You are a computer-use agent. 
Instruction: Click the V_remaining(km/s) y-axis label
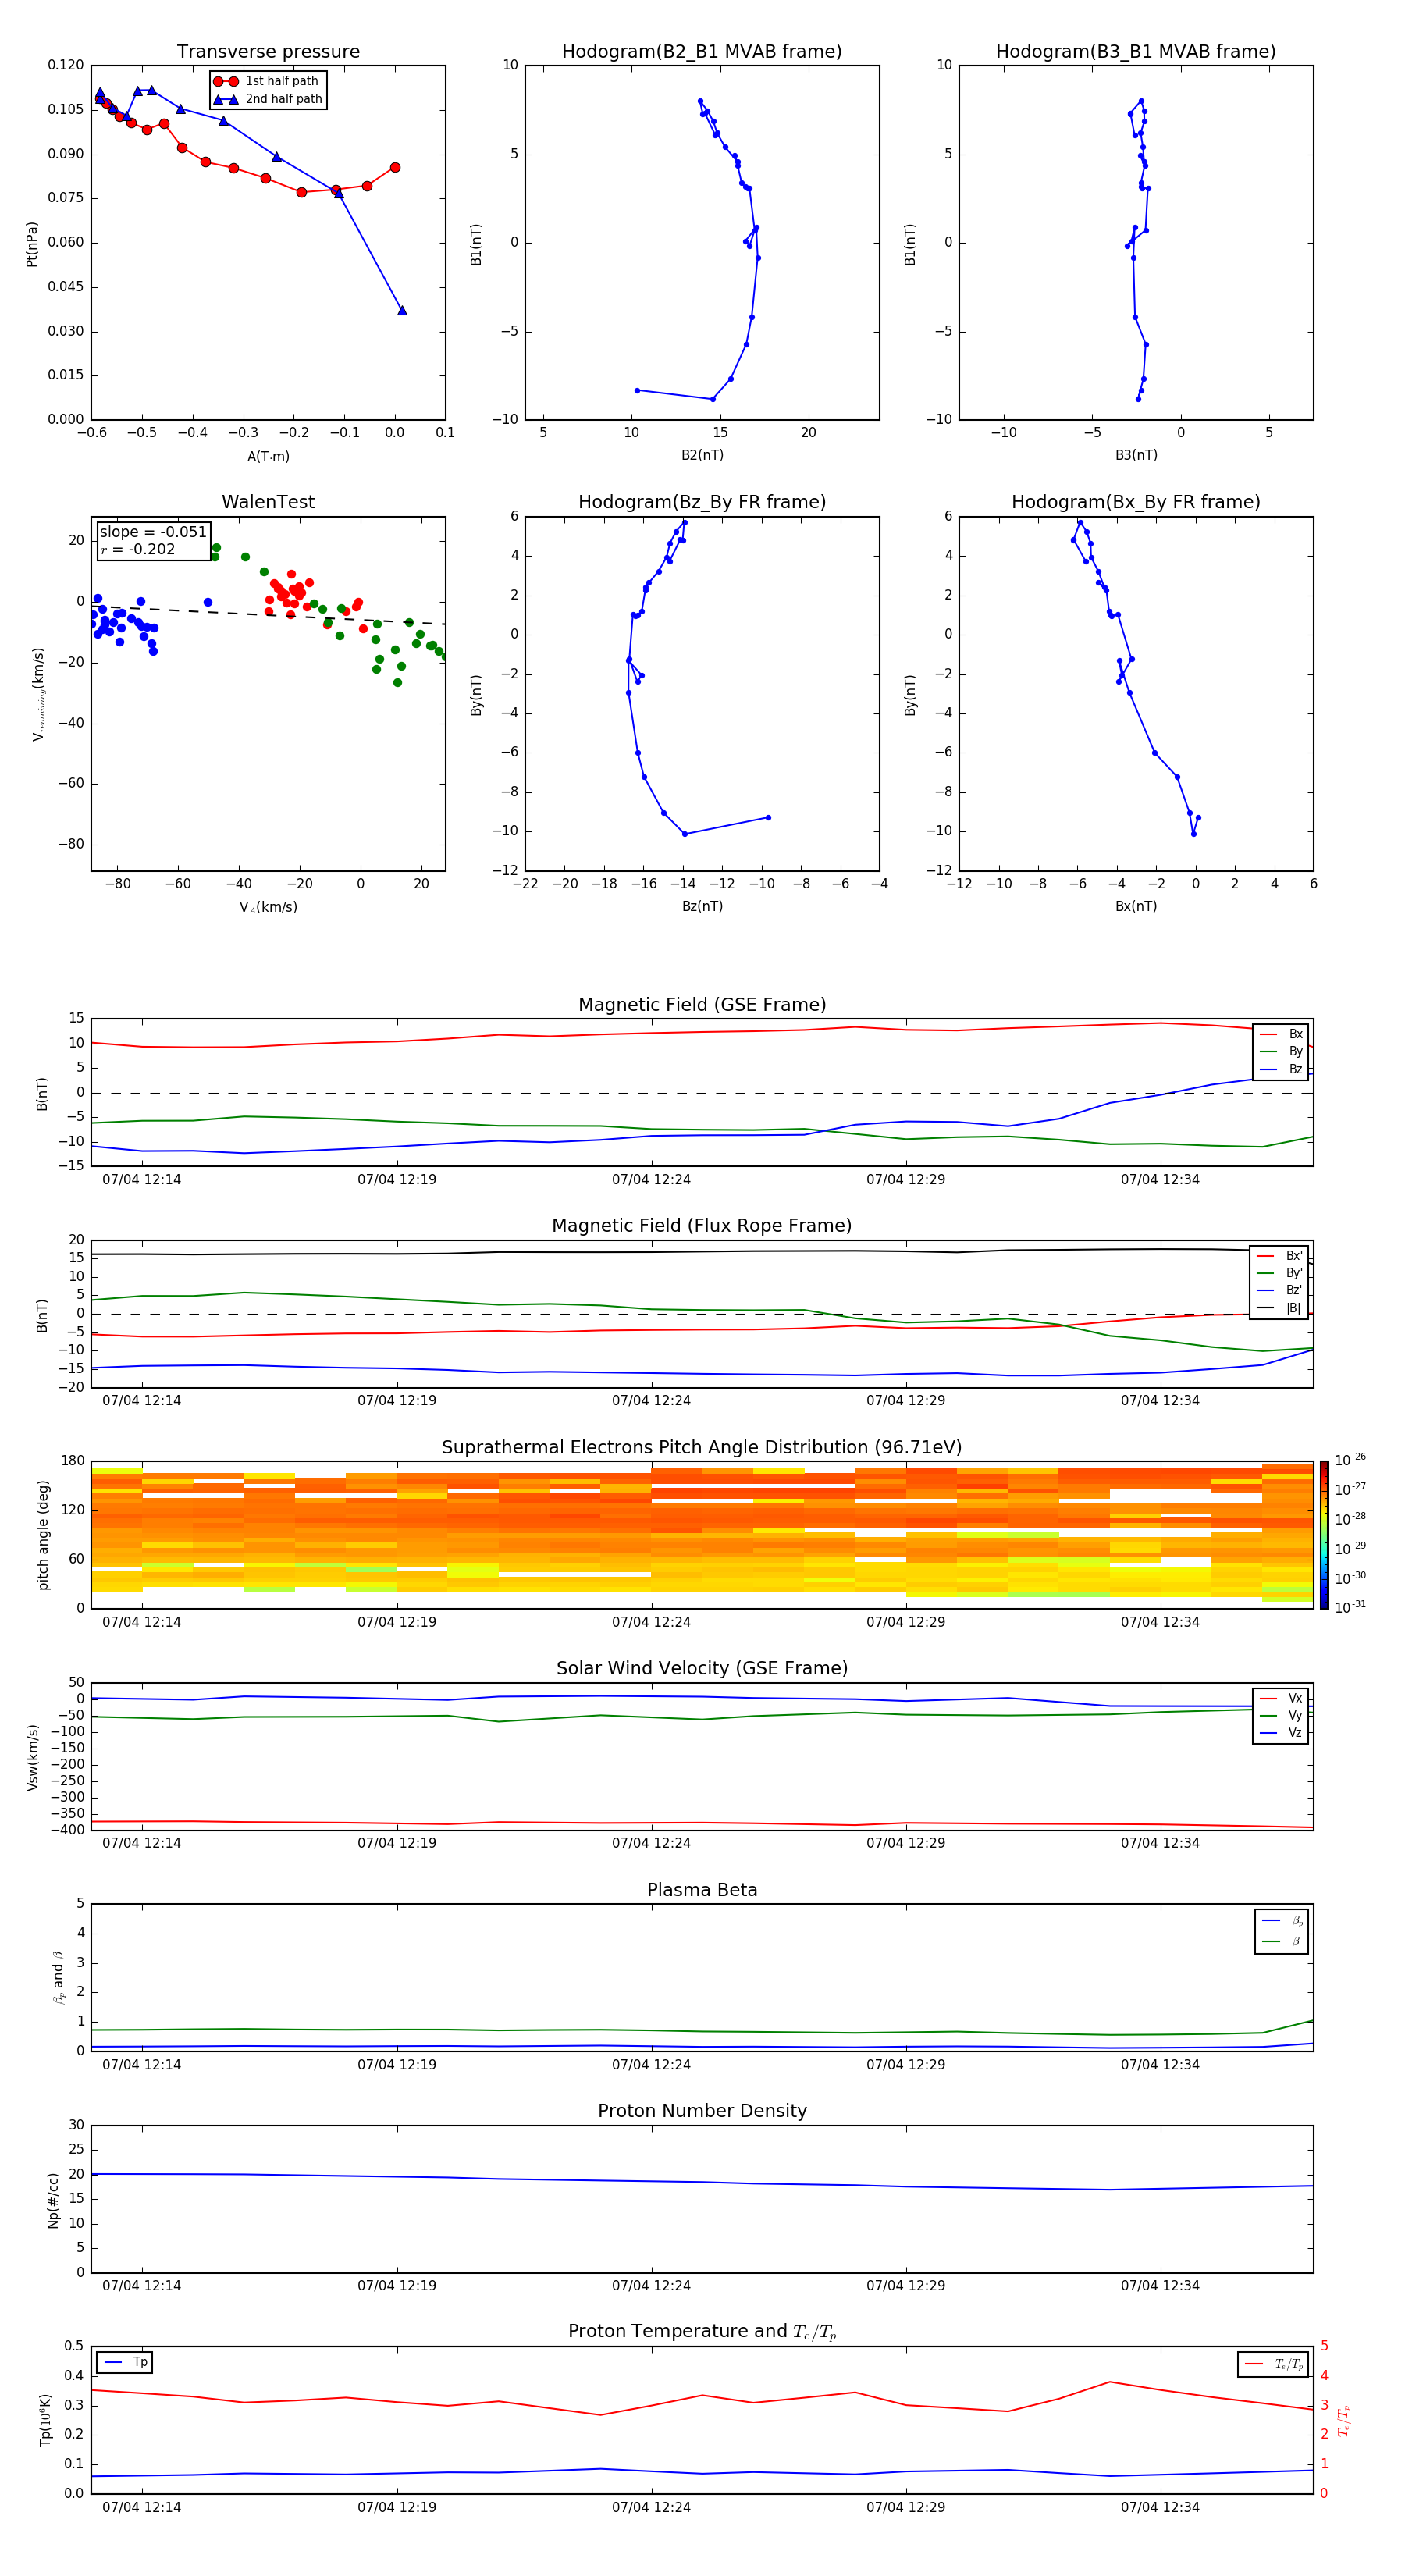38,694
